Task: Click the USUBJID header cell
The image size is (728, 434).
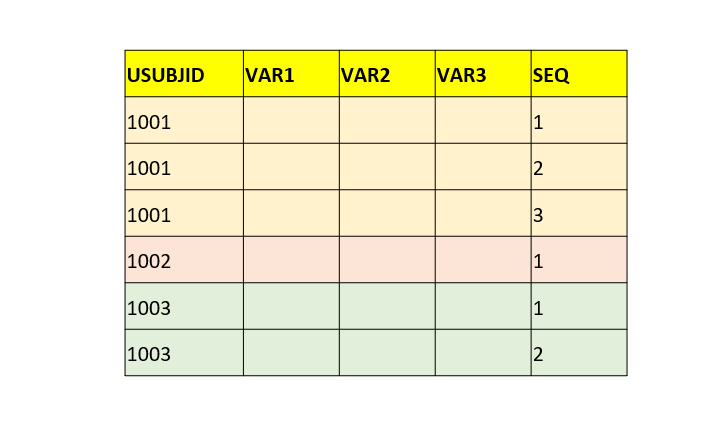Action: pyautogui.click(x=184, y=74)
